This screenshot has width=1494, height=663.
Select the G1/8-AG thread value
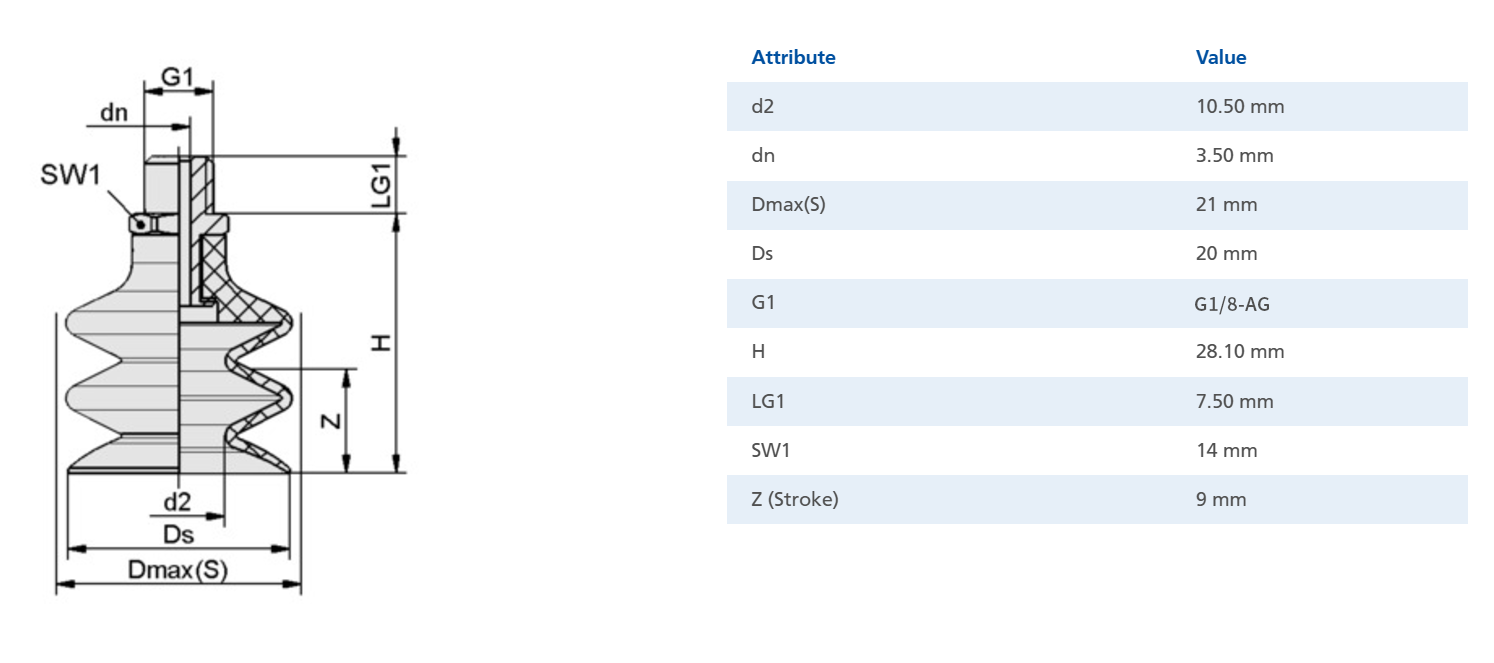click(x=1232, y=303)
